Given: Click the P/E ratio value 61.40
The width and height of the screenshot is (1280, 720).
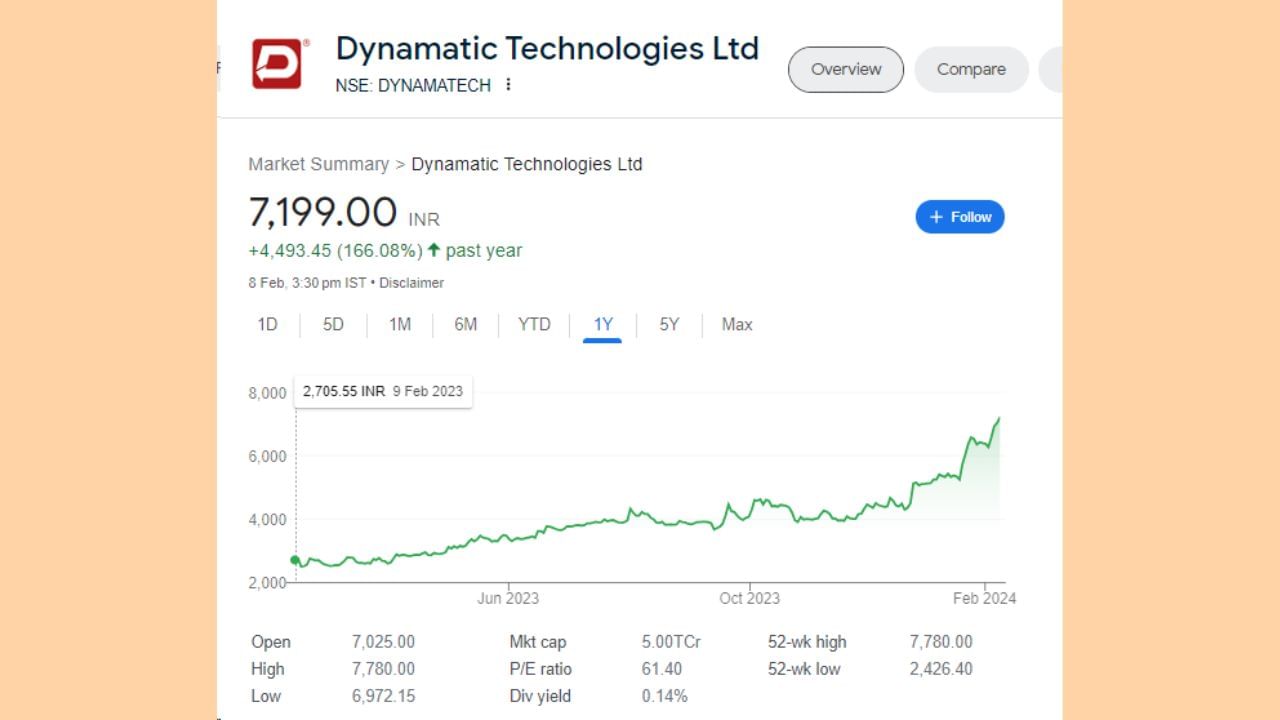Looking at the screenshot, I should (x=662, y=669).
